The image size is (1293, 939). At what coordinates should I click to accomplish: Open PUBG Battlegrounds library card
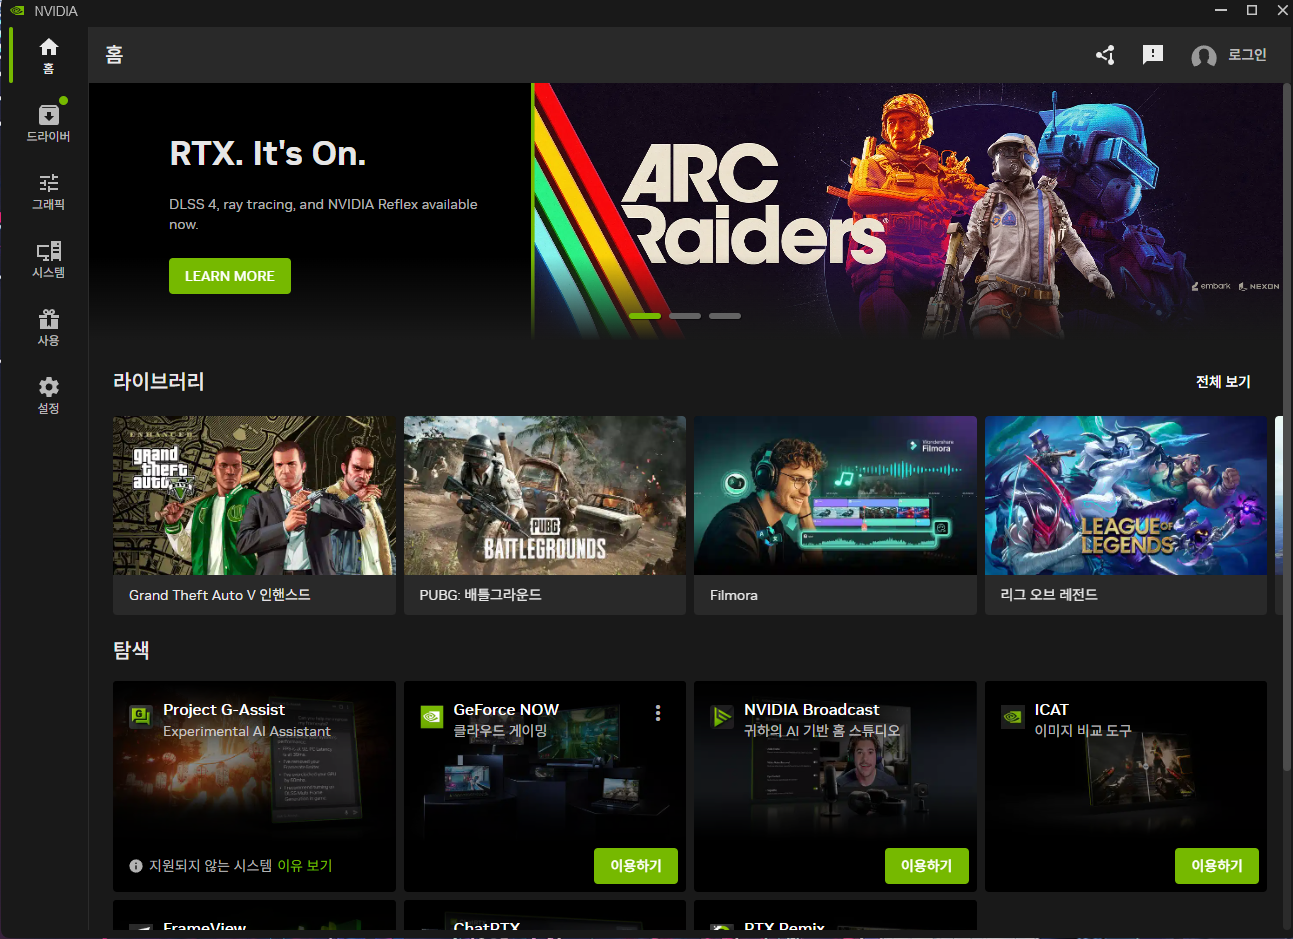click(x=545, y=515)
